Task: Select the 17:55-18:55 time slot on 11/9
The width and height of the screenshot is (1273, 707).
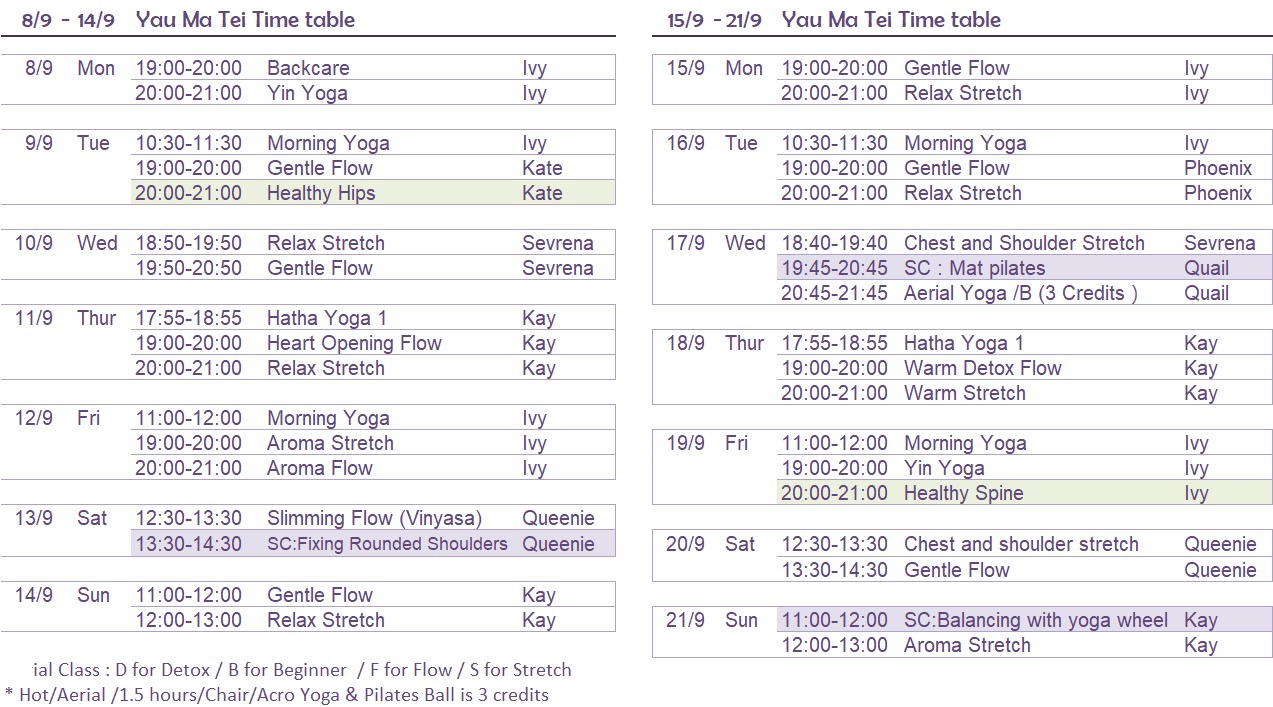Action: pos(189,318)
